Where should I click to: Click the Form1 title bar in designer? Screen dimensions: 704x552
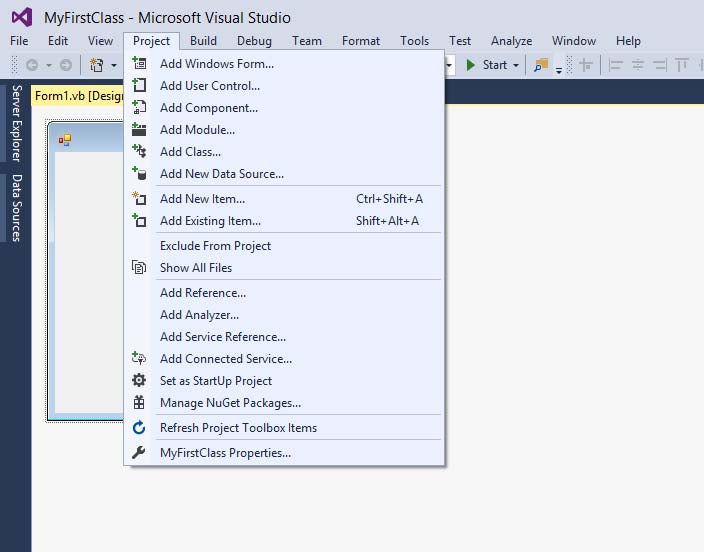click(x=90, y=140)
